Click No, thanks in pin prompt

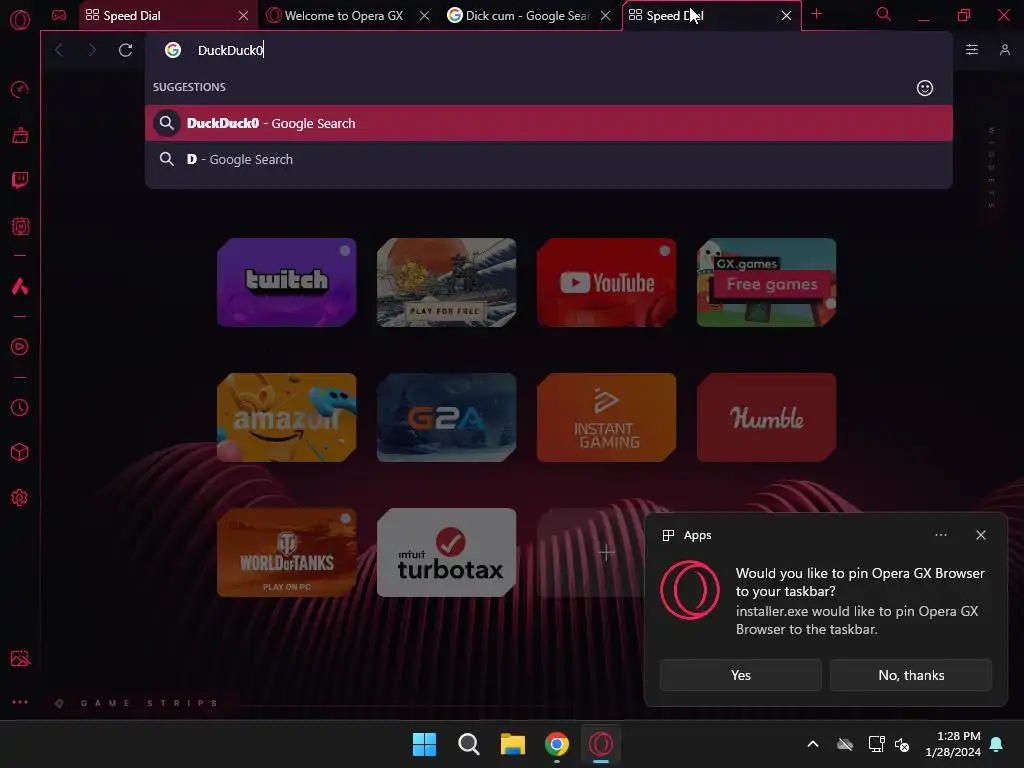coord(911,675)
